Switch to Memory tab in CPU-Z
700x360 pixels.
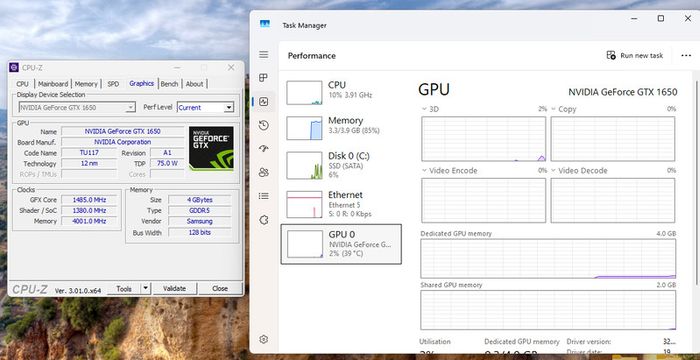[x=86, y=84]
